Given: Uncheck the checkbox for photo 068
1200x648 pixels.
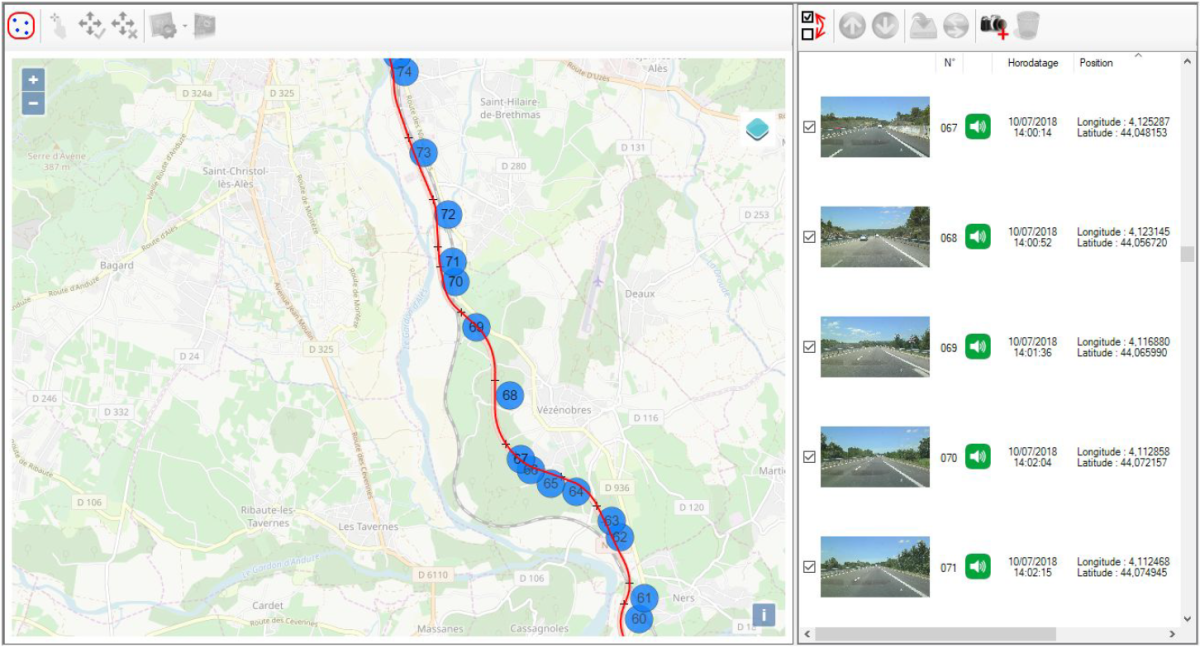Looking at the screenshot, I should pyautogui.click(x=810, y=237).
